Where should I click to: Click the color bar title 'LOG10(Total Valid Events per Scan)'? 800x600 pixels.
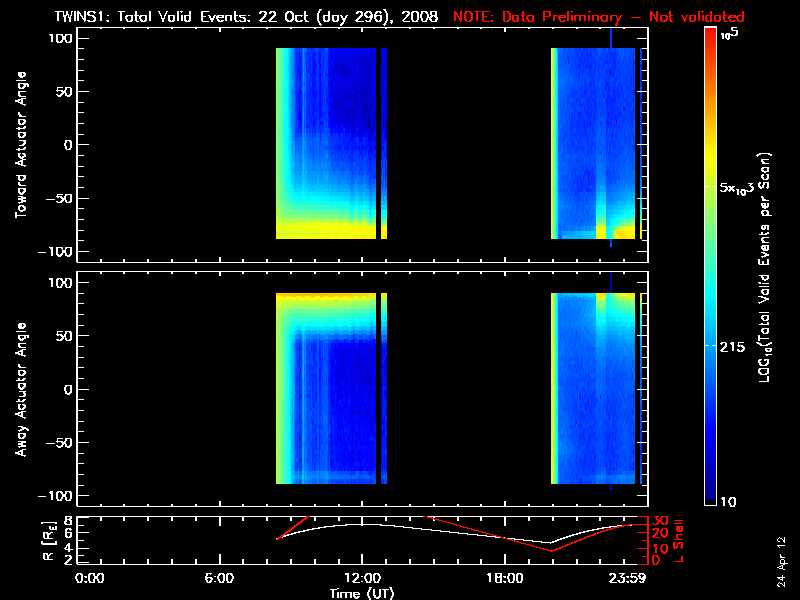point(767,270)
